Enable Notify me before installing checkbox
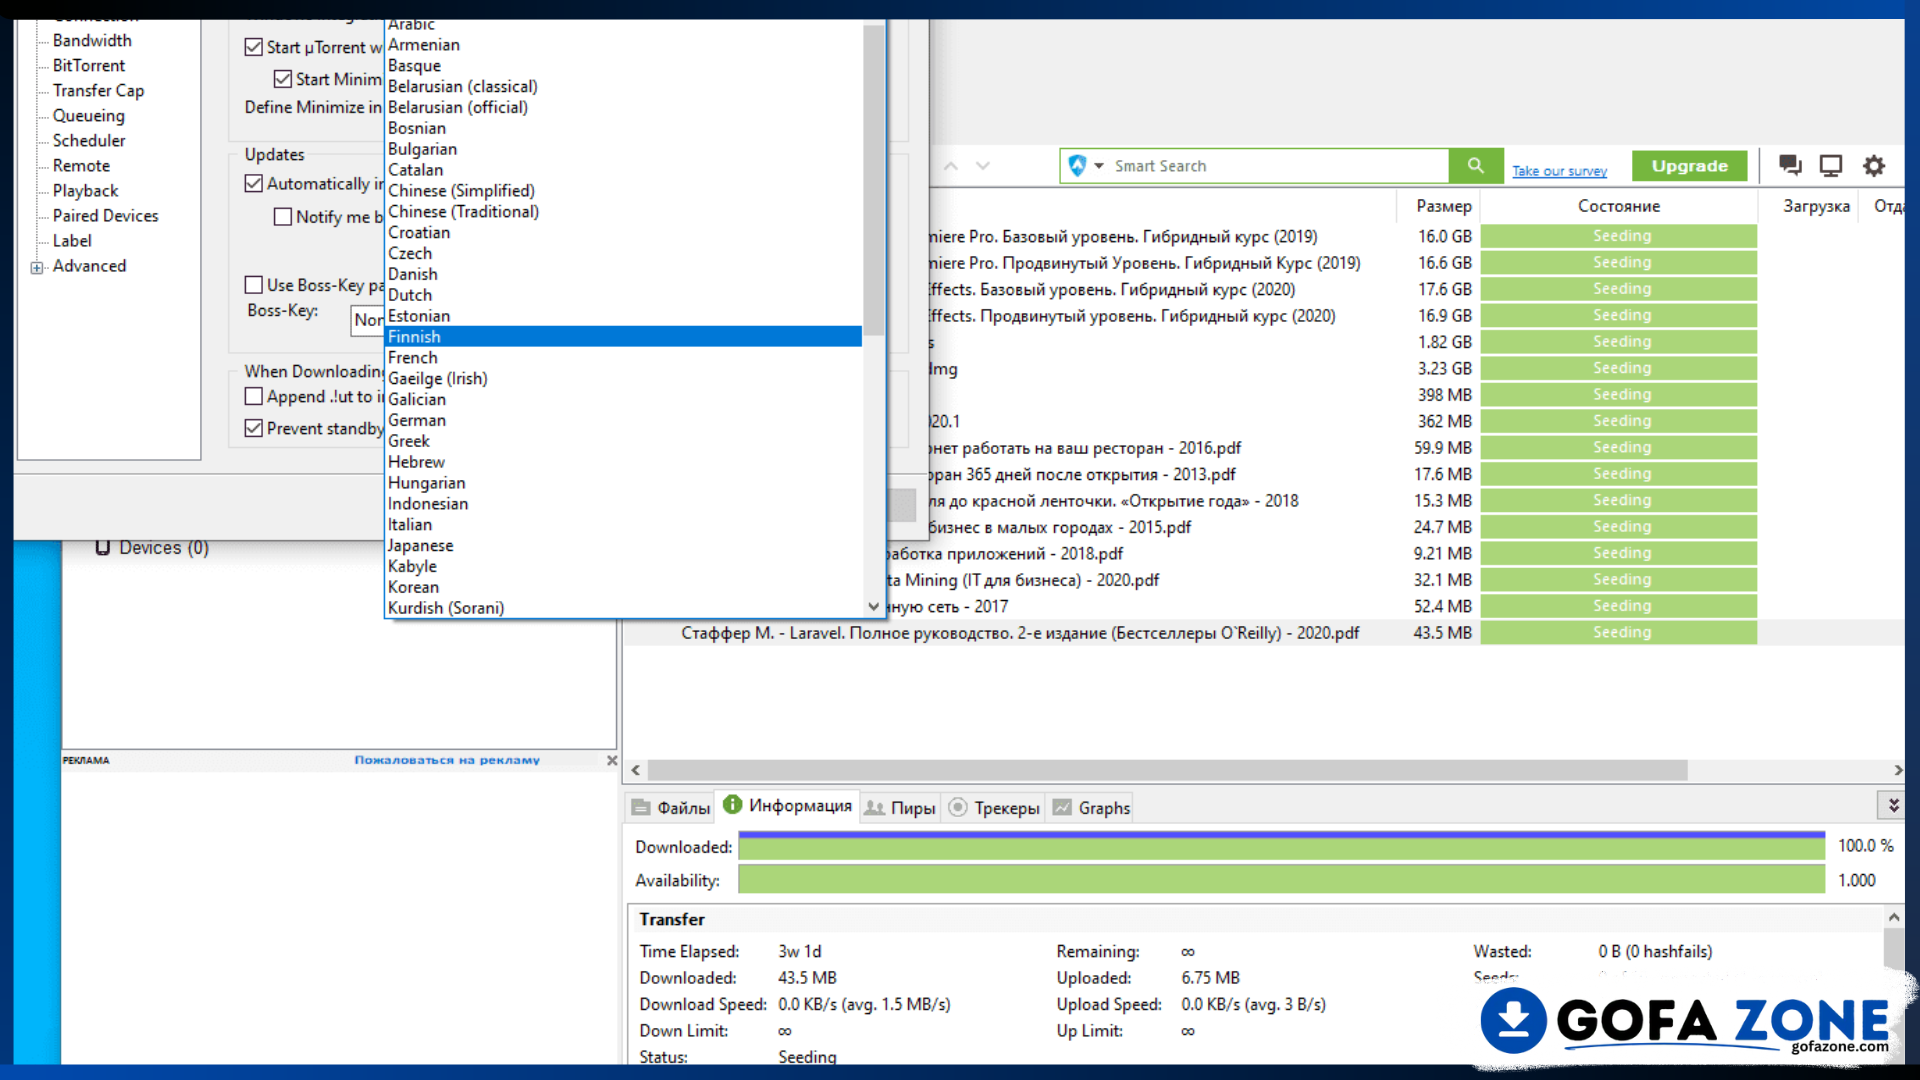This screenshot has height=1080, width=1920. click(283, 216)
